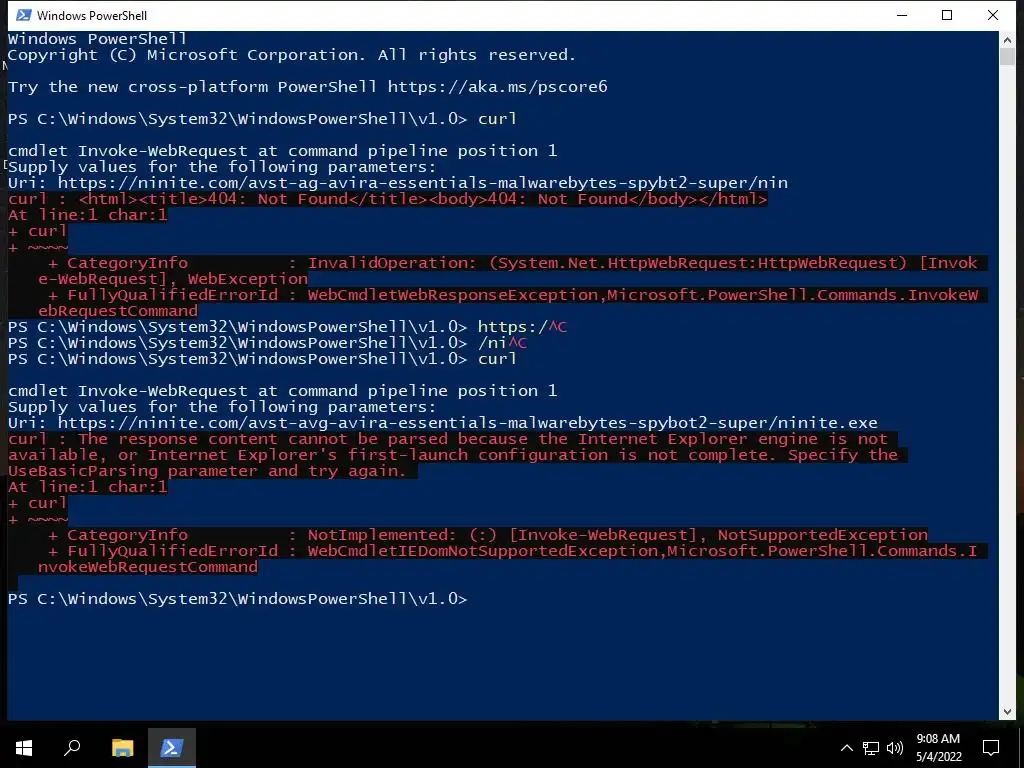
Task: Click the scrollbar down arrow
Action: coord(1007,712)
